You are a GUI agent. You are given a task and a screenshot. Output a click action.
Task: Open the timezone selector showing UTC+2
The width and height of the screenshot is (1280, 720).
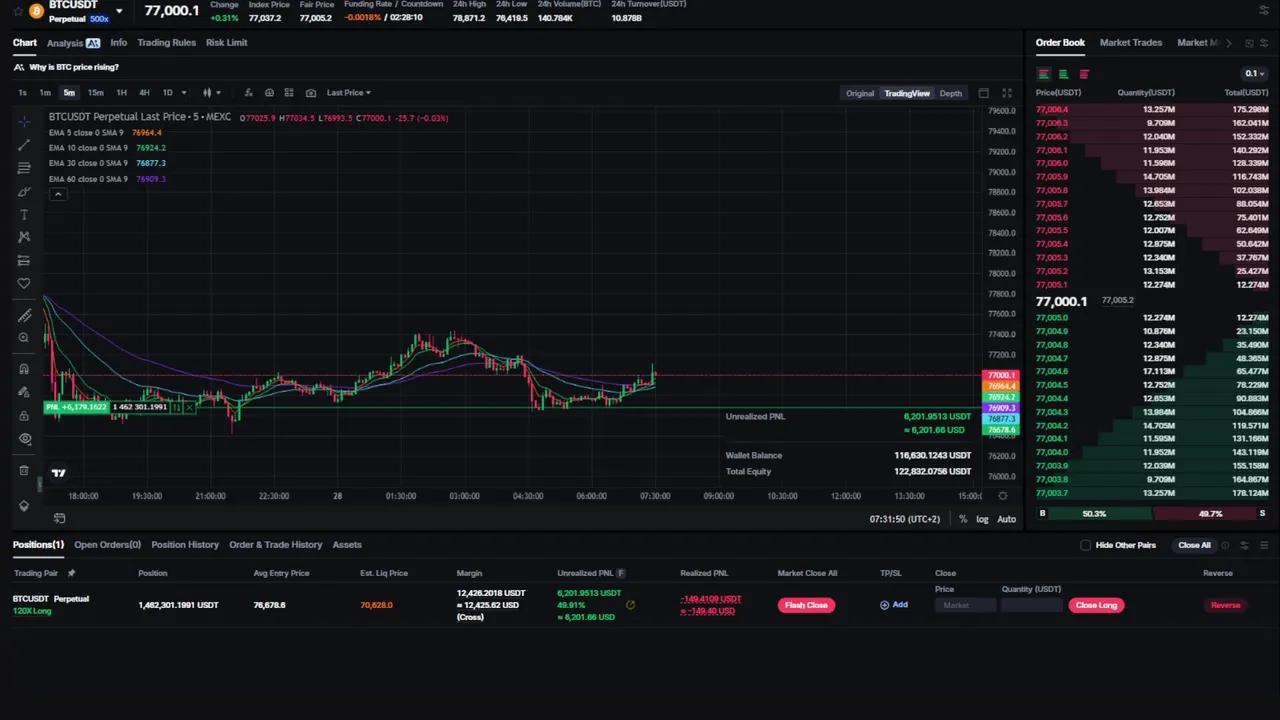pos(905,519)
